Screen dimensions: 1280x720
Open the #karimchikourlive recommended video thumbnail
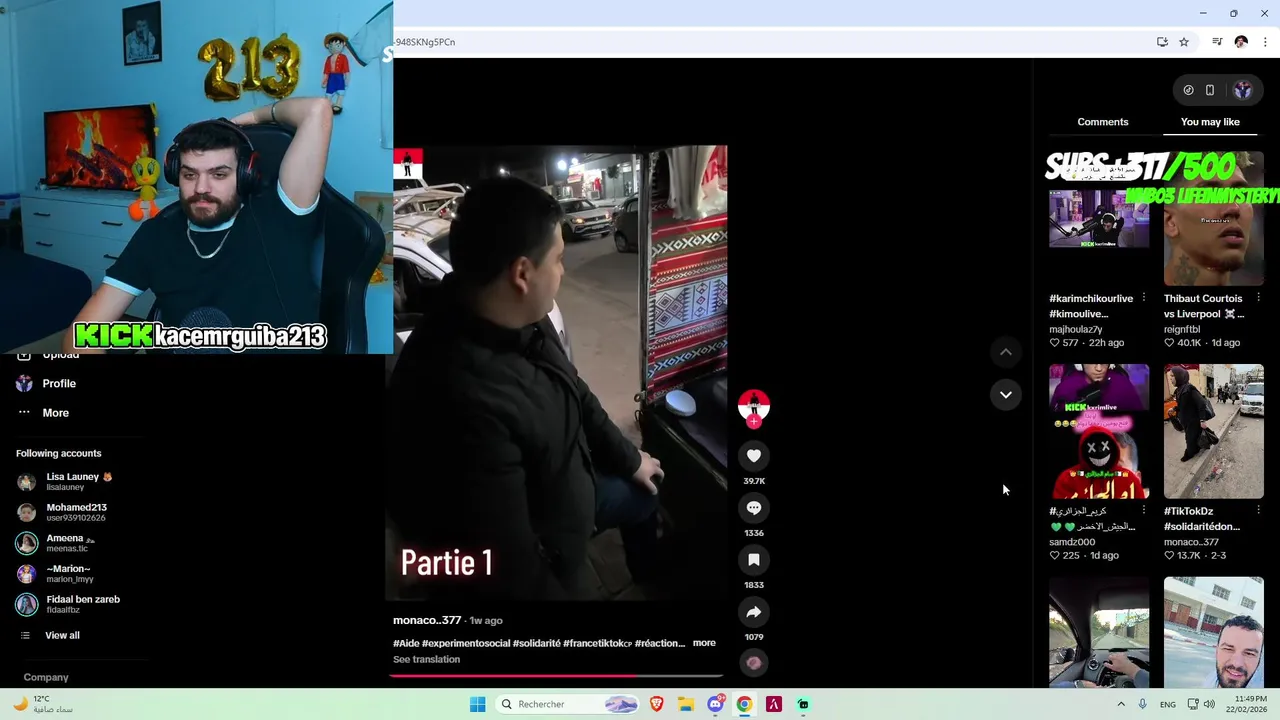click(1099, 218)
